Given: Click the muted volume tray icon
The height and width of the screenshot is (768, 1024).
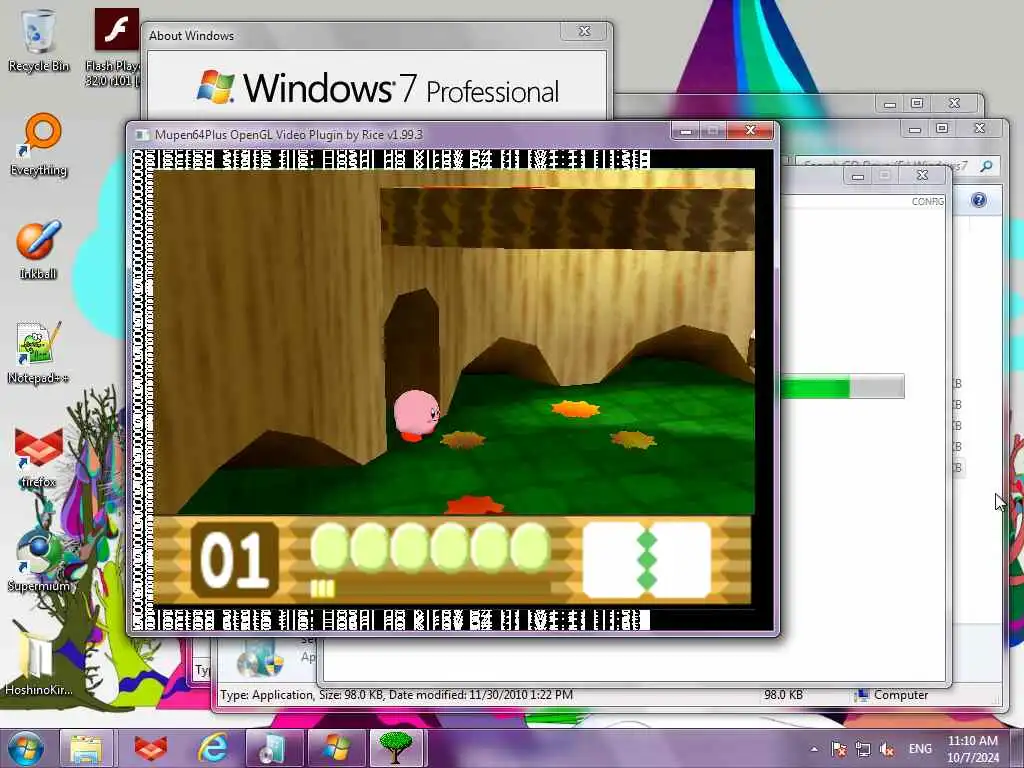Looking at the screenshot, I should tap(887, 749).
